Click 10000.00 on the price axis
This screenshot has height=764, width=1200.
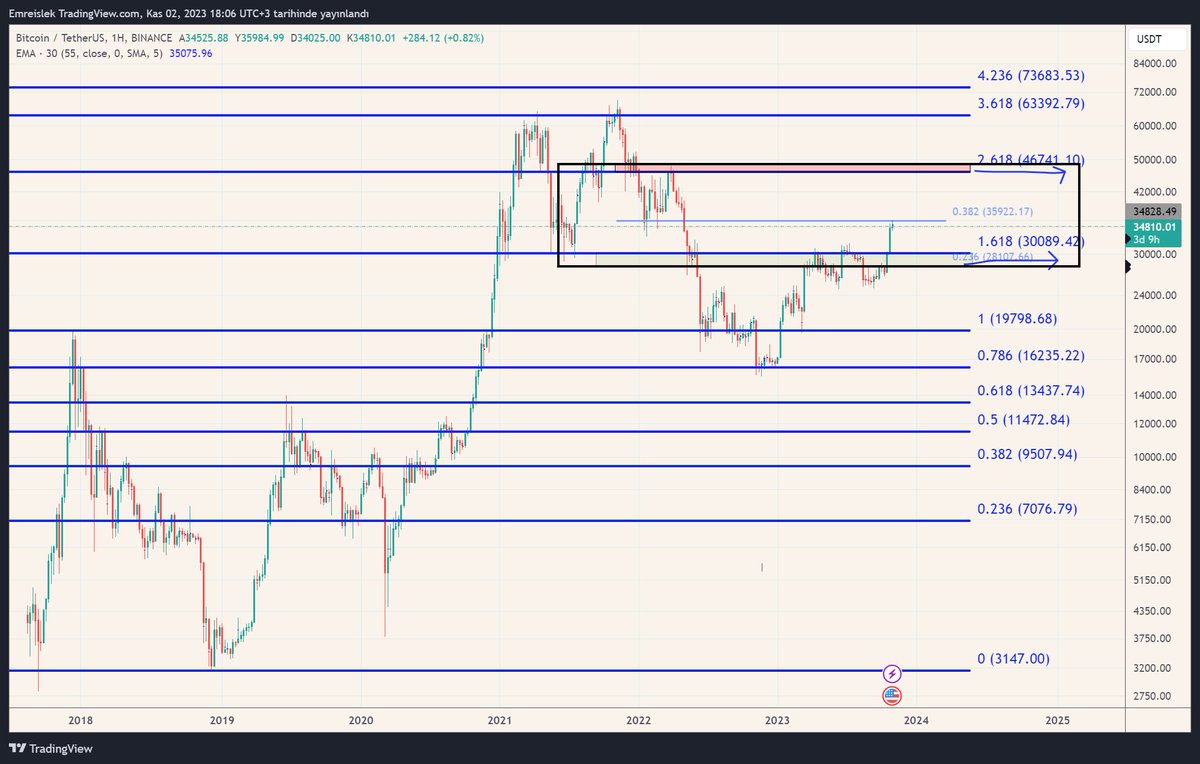pos(1157,457)
